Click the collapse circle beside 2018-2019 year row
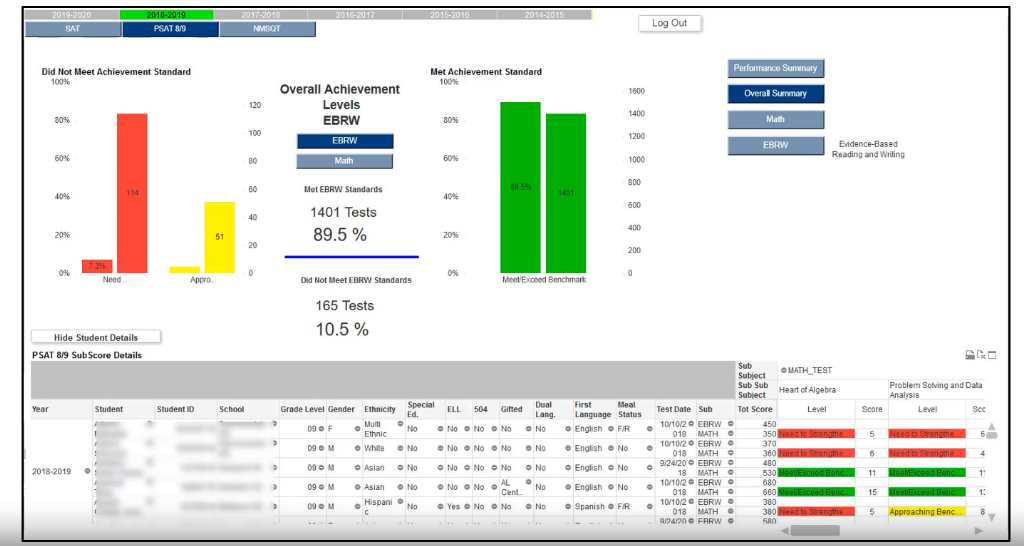Image resolution: width=1024 pixels, height=546 pixels. [x=87, y=471]
